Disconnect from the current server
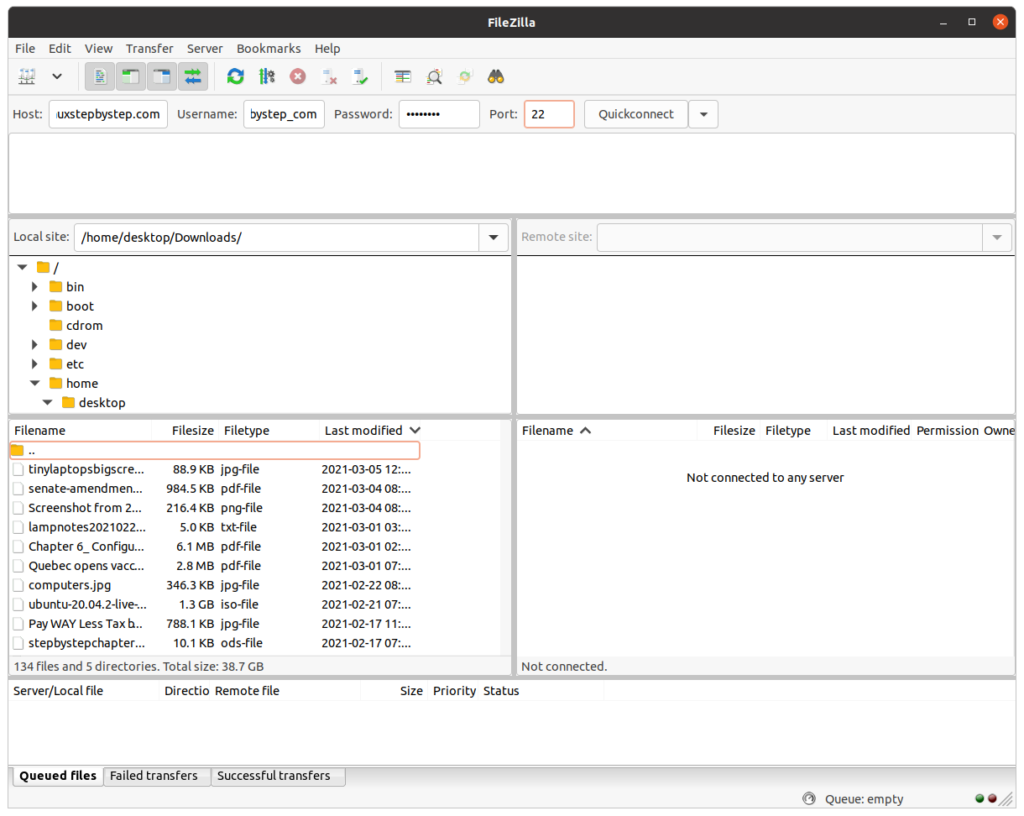Screen dimensions: 1024x816 (x=329, y=76)
